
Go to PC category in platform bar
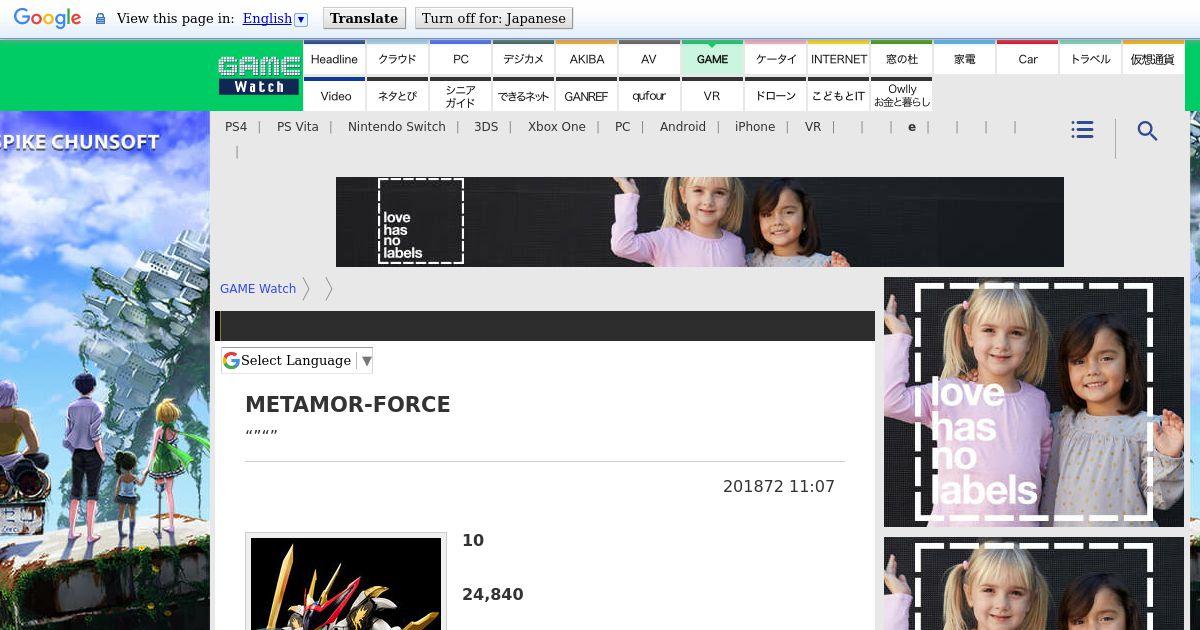coord(623,127)
